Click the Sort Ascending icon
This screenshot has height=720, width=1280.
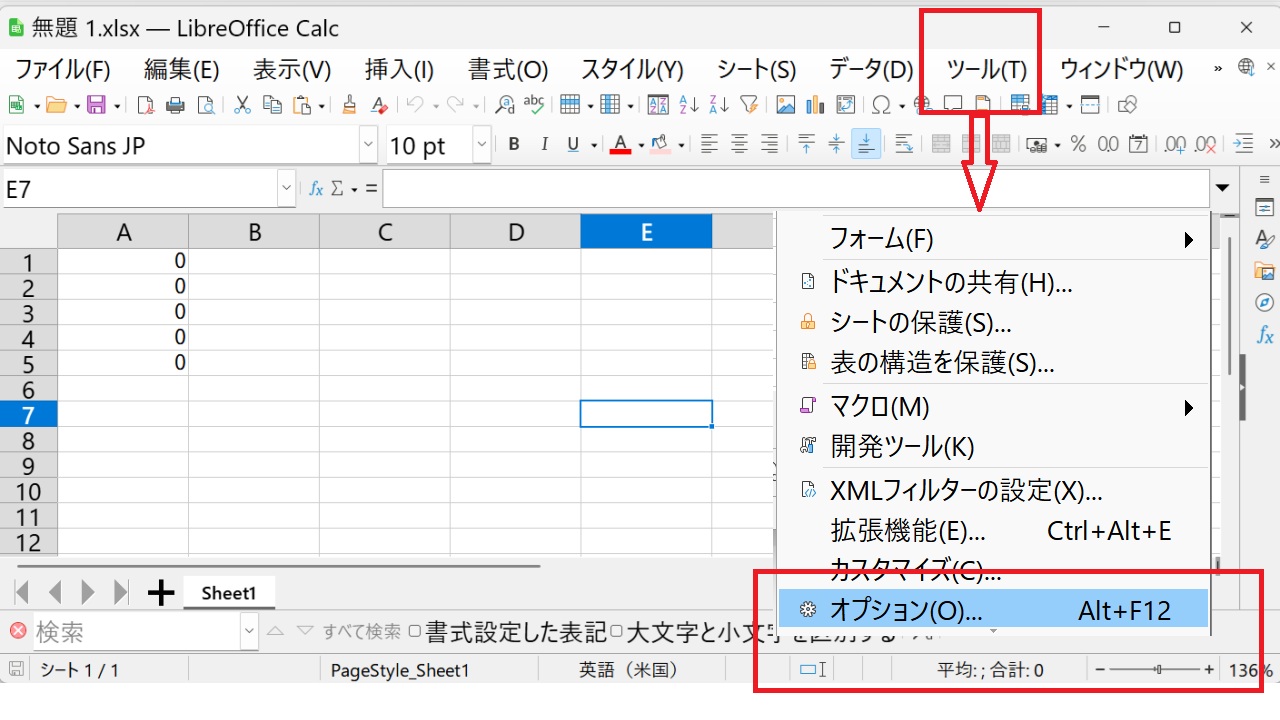688,105
